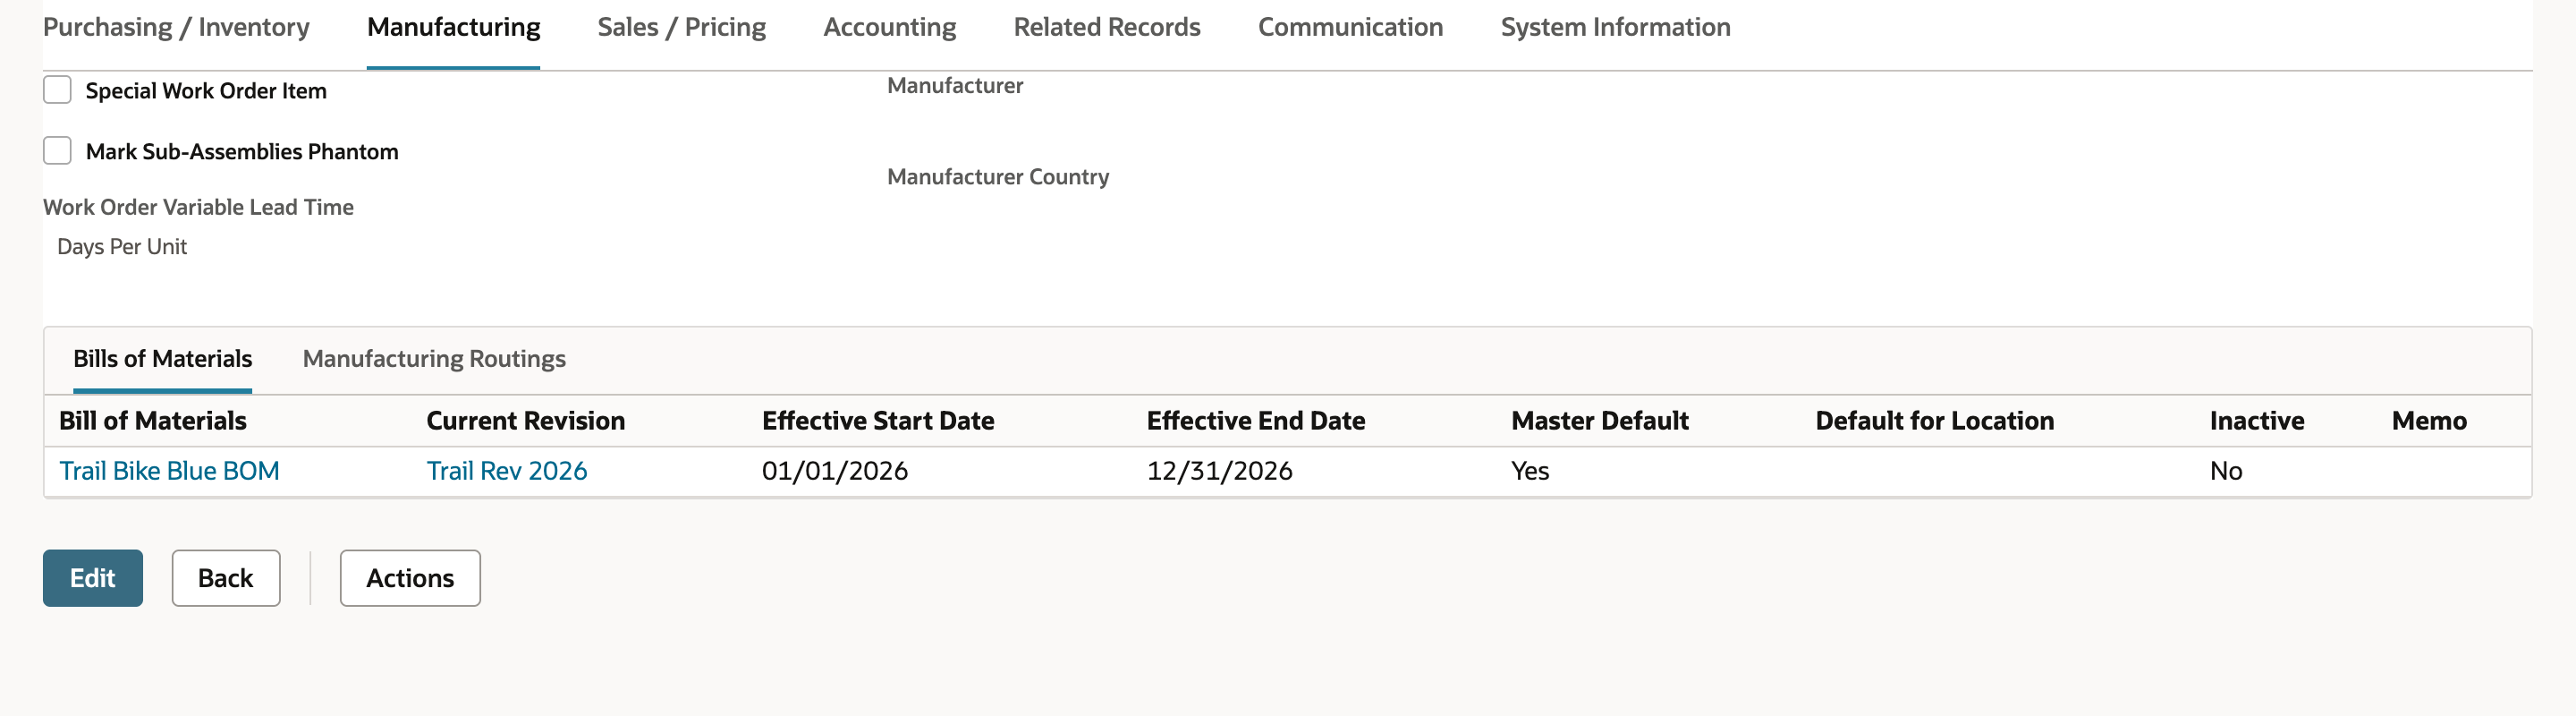Check the Mark Sub-Assemblies Phantom box
Screen dimensions: 2576x716
[x=57, y=151]
